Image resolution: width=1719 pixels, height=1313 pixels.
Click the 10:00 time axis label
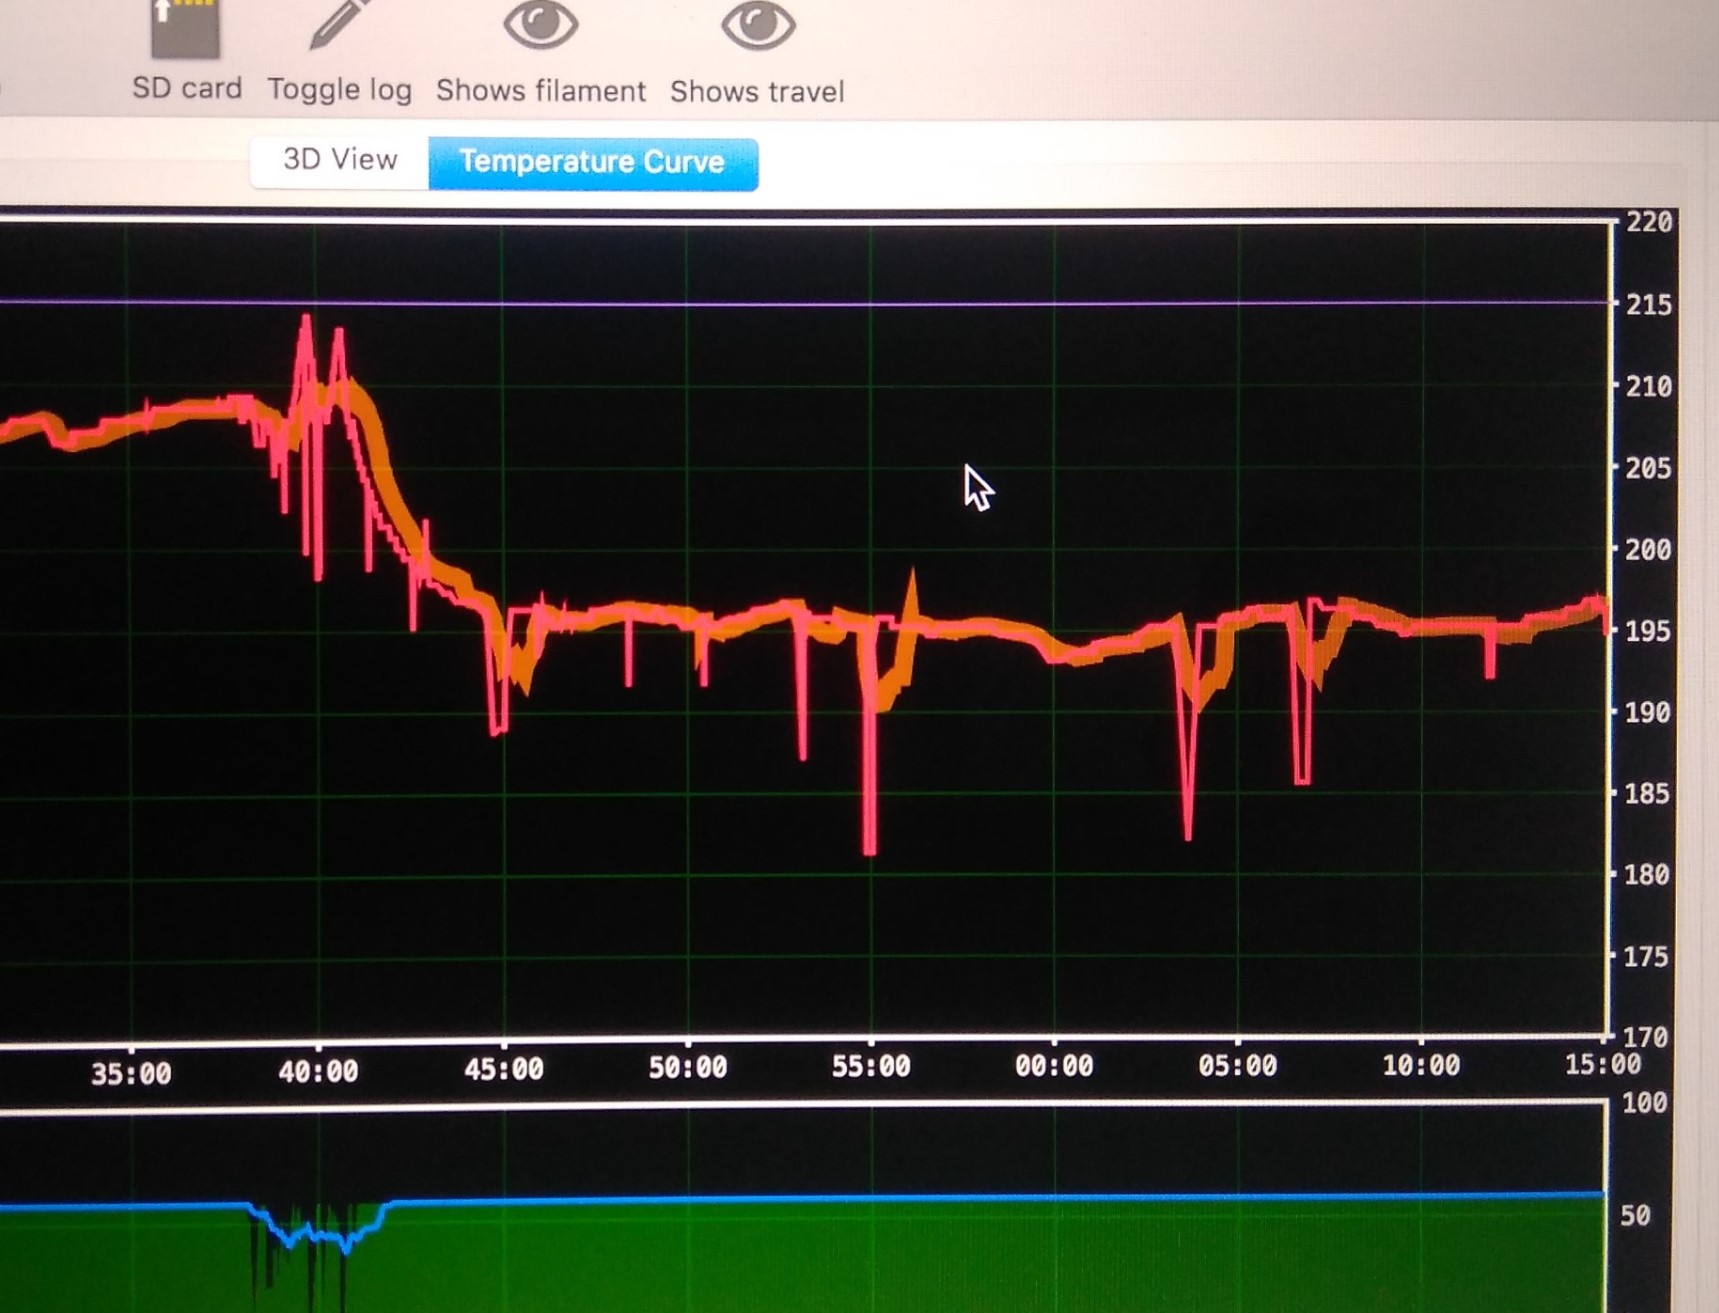tap(1421, 1066)
